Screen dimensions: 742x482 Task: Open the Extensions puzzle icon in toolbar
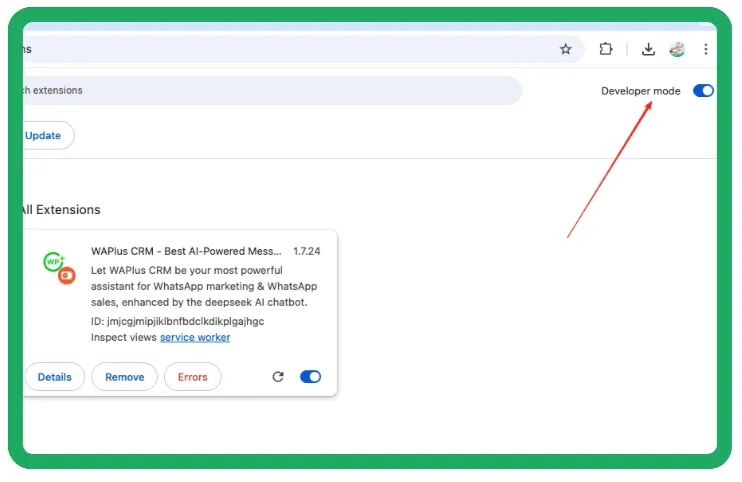pos(606,49)
